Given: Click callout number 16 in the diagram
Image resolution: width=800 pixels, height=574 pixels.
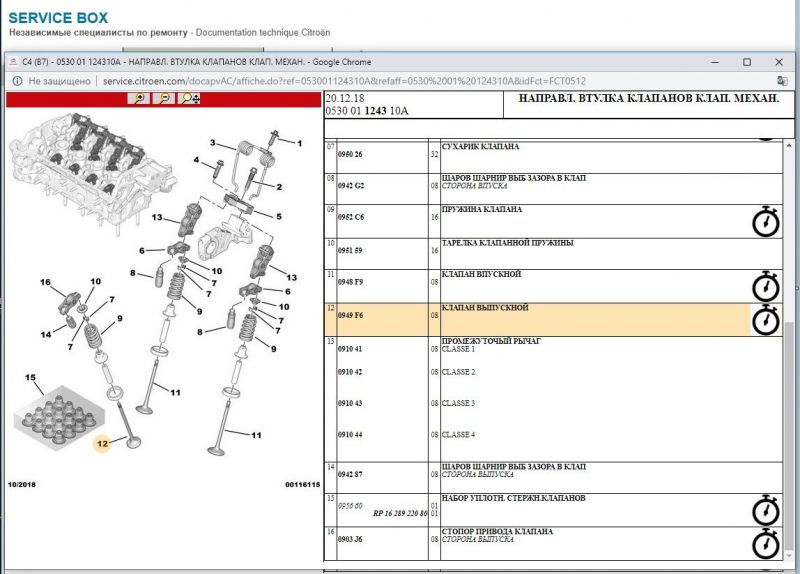Looking at the screenshot, I should [45, 283].
